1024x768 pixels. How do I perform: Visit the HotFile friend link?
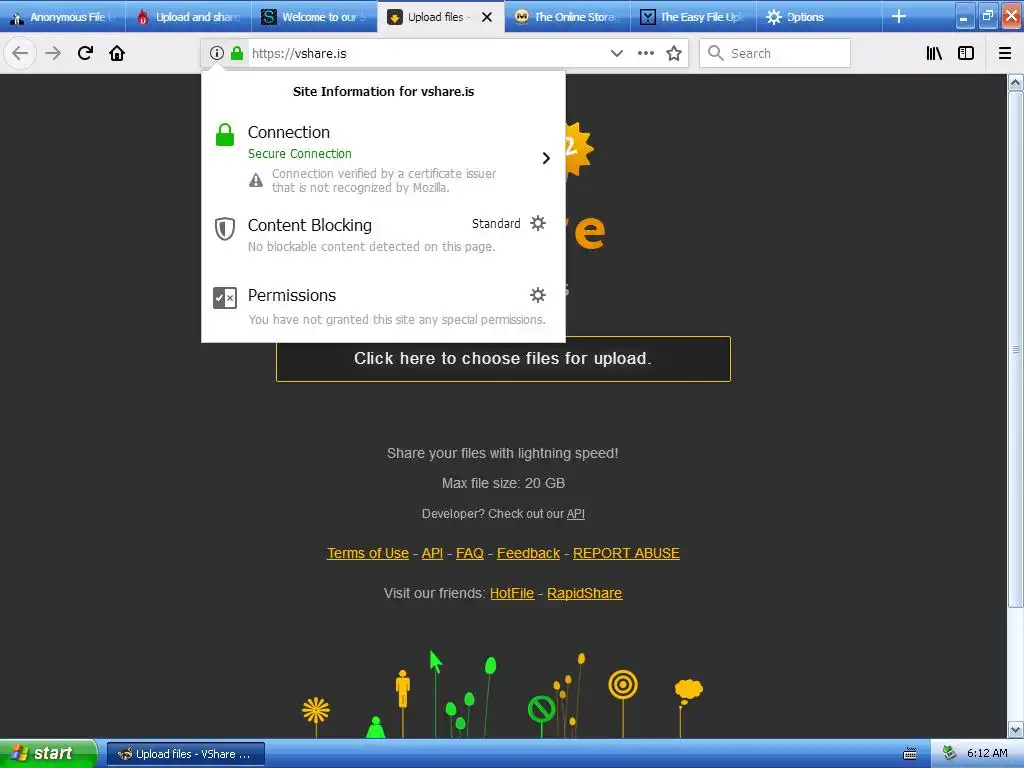512,593
